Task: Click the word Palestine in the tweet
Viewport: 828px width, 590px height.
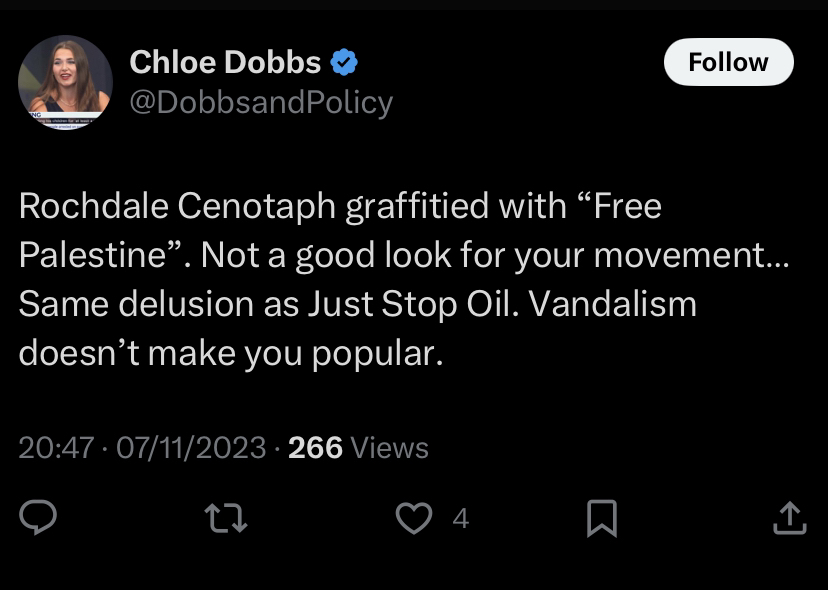Action: [x=93, y=255]
